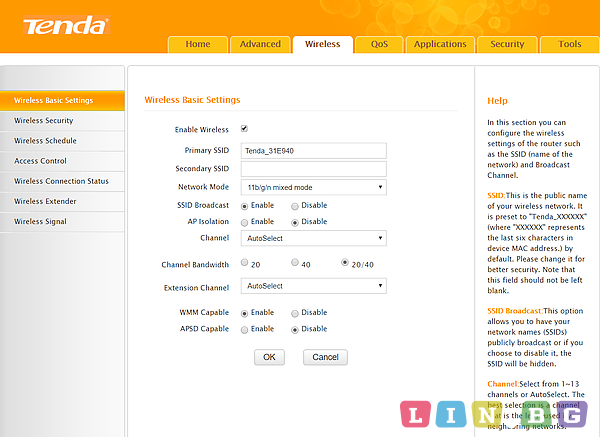Image resolution: width=600 pixels, height=437 pixels.
Task: Open the Security tab
Action: [507, 44]
